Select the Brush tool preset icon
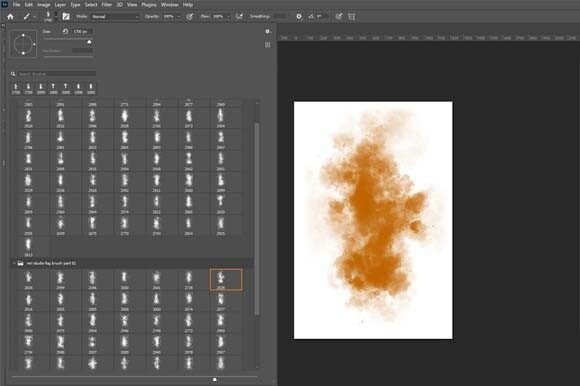Screen dimensions: 580x386 (x=27, y=17)
